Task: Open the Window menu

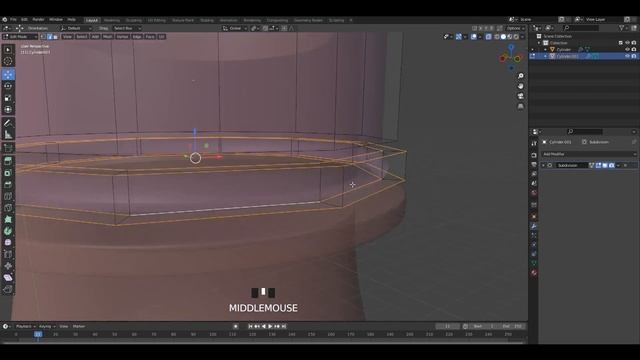Action: click(x=56, y=20)
